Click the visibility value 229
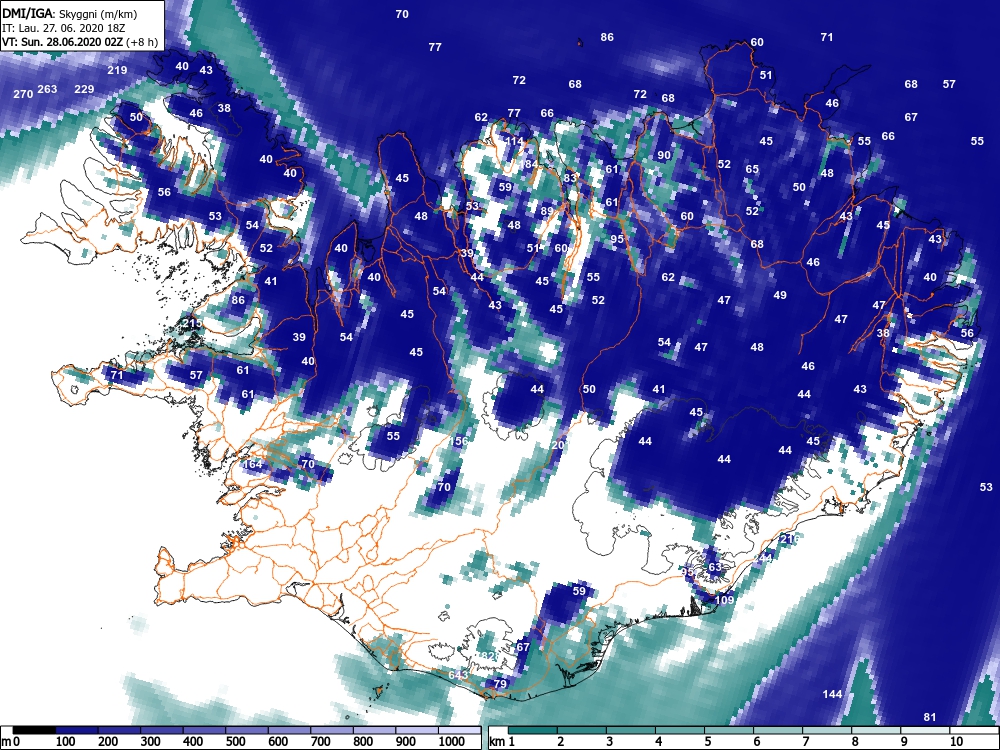Viewport: 1000px width, 750px height. [x=84, y=89]
